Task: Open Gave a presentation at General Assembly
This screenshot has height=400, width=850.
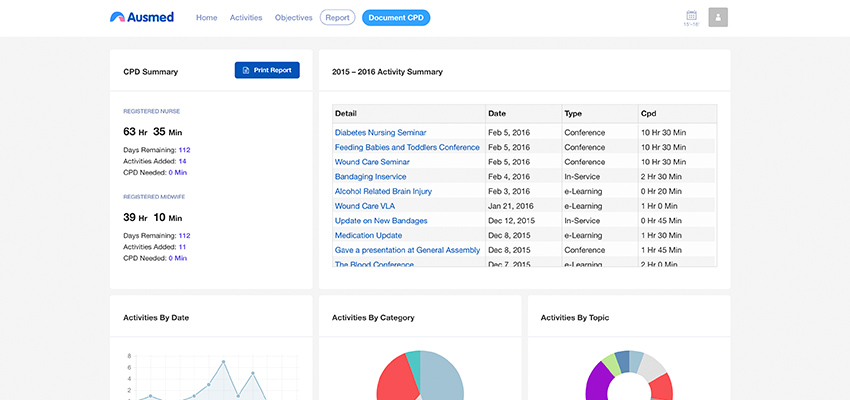Action: coord(407,250)
